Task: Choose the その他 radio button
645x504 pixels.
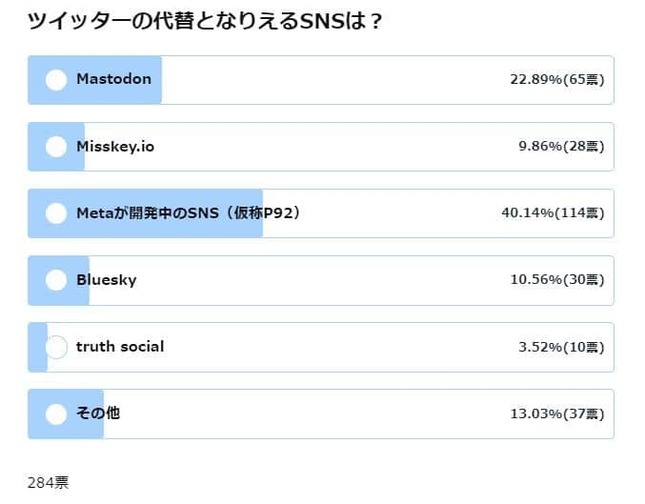Action: point(57,413)
